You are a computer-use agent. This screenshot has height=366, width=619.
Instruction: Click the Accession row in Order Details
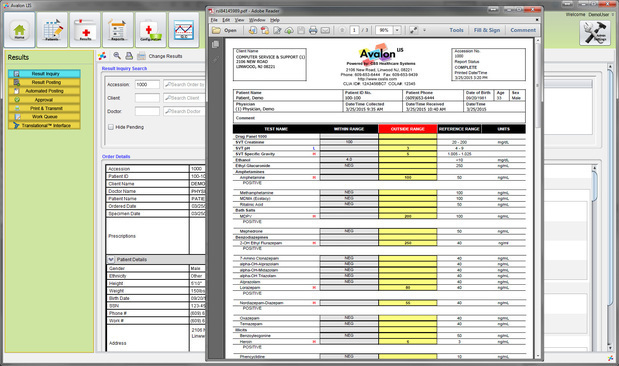point(156,169)
